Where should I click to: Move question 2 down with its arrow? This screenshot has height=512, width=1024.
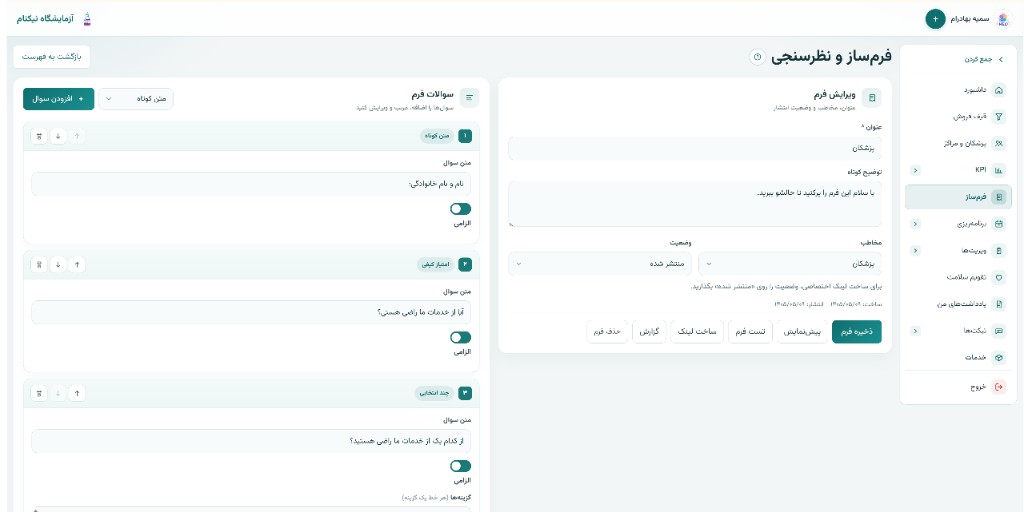tap(58, 264)
